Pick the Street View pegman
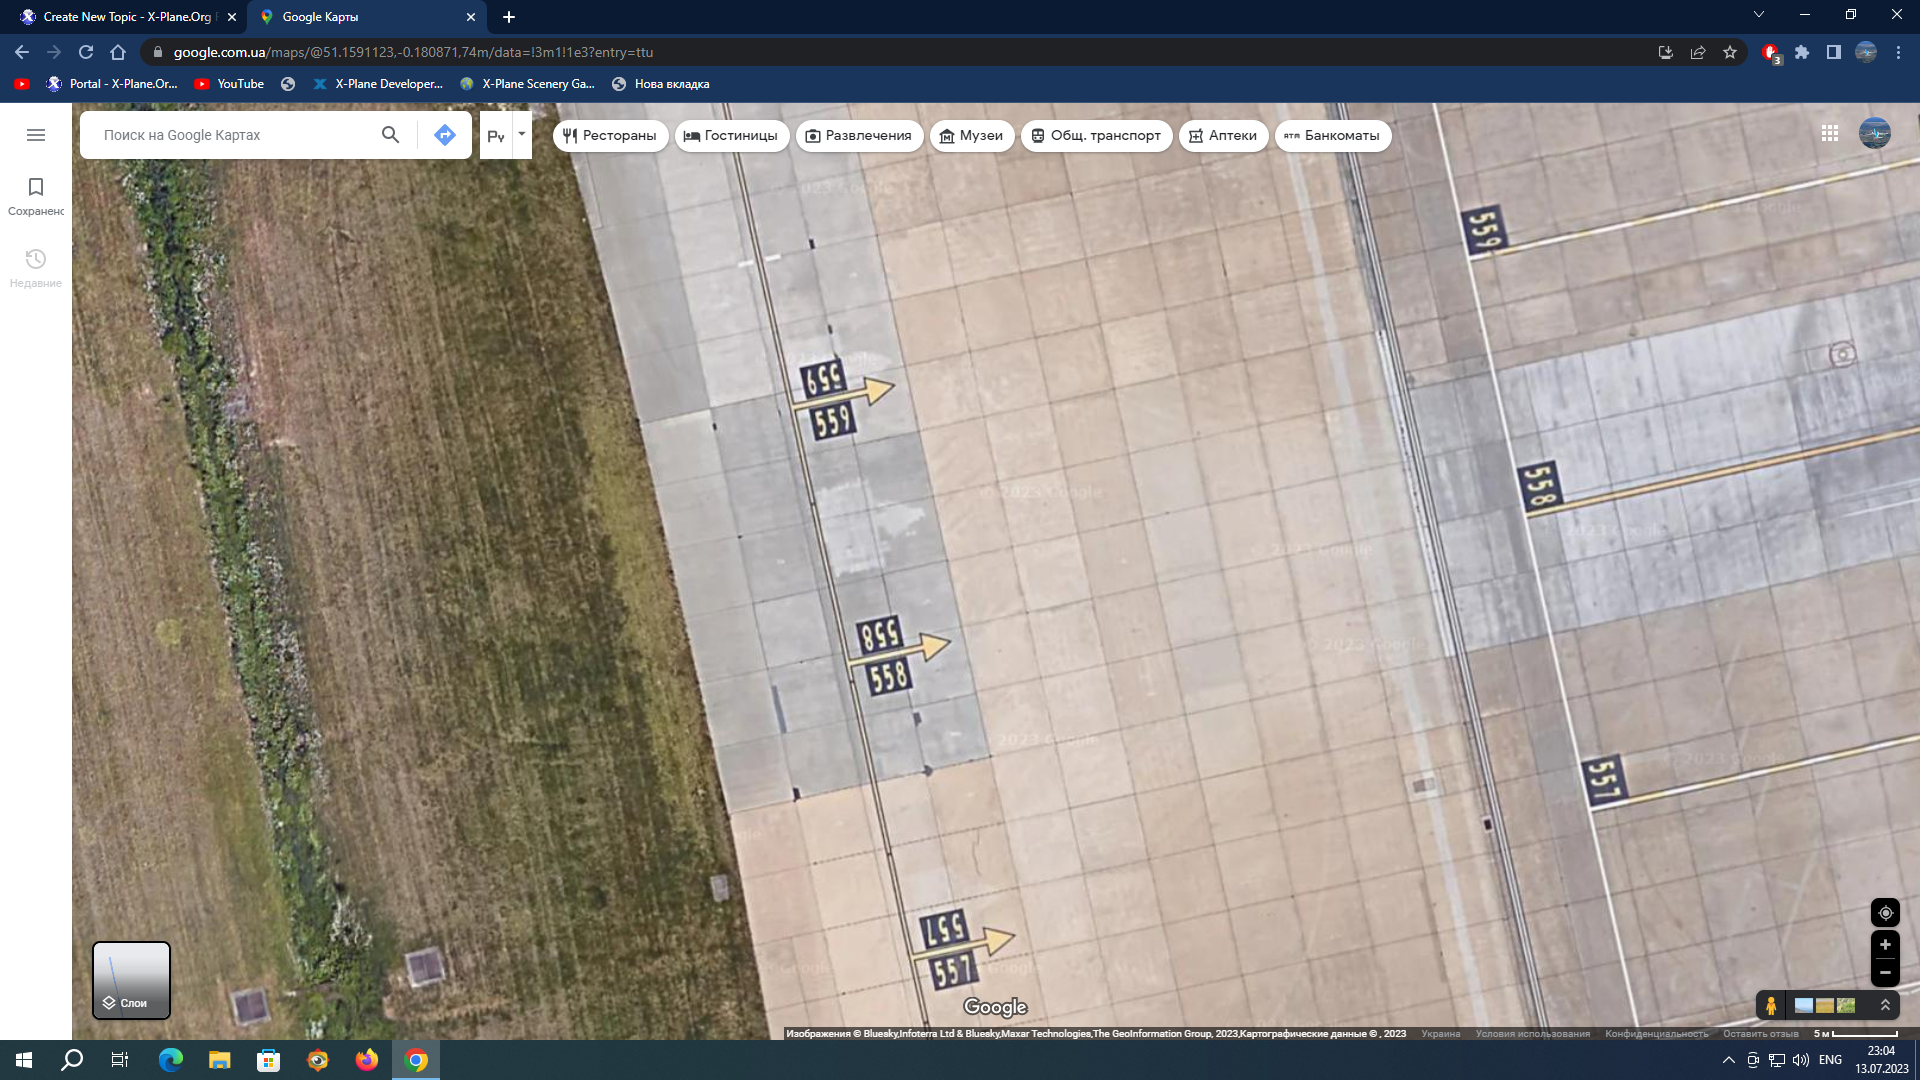 [1771, 1006]
